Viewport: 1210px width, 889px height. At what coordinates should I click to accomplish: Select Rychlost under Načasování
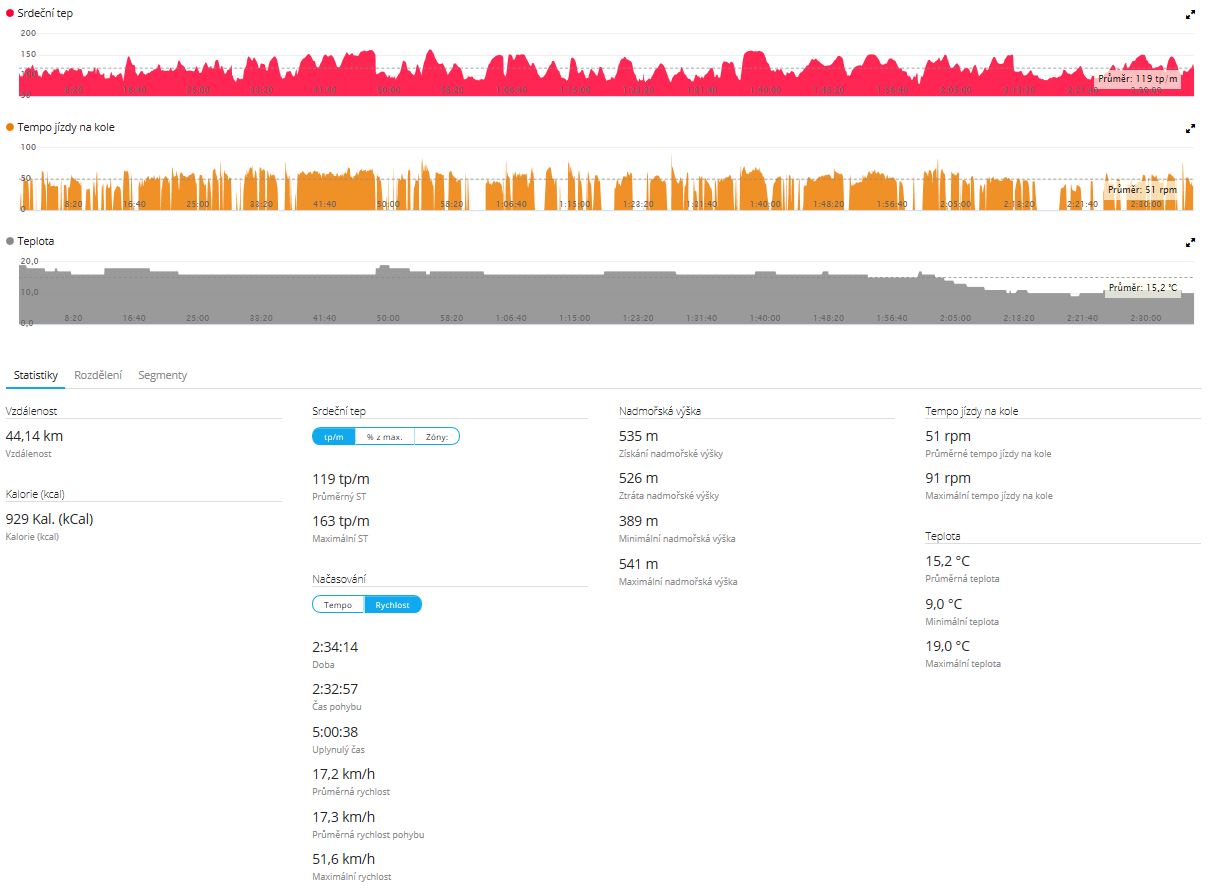[x=393, y=604]
